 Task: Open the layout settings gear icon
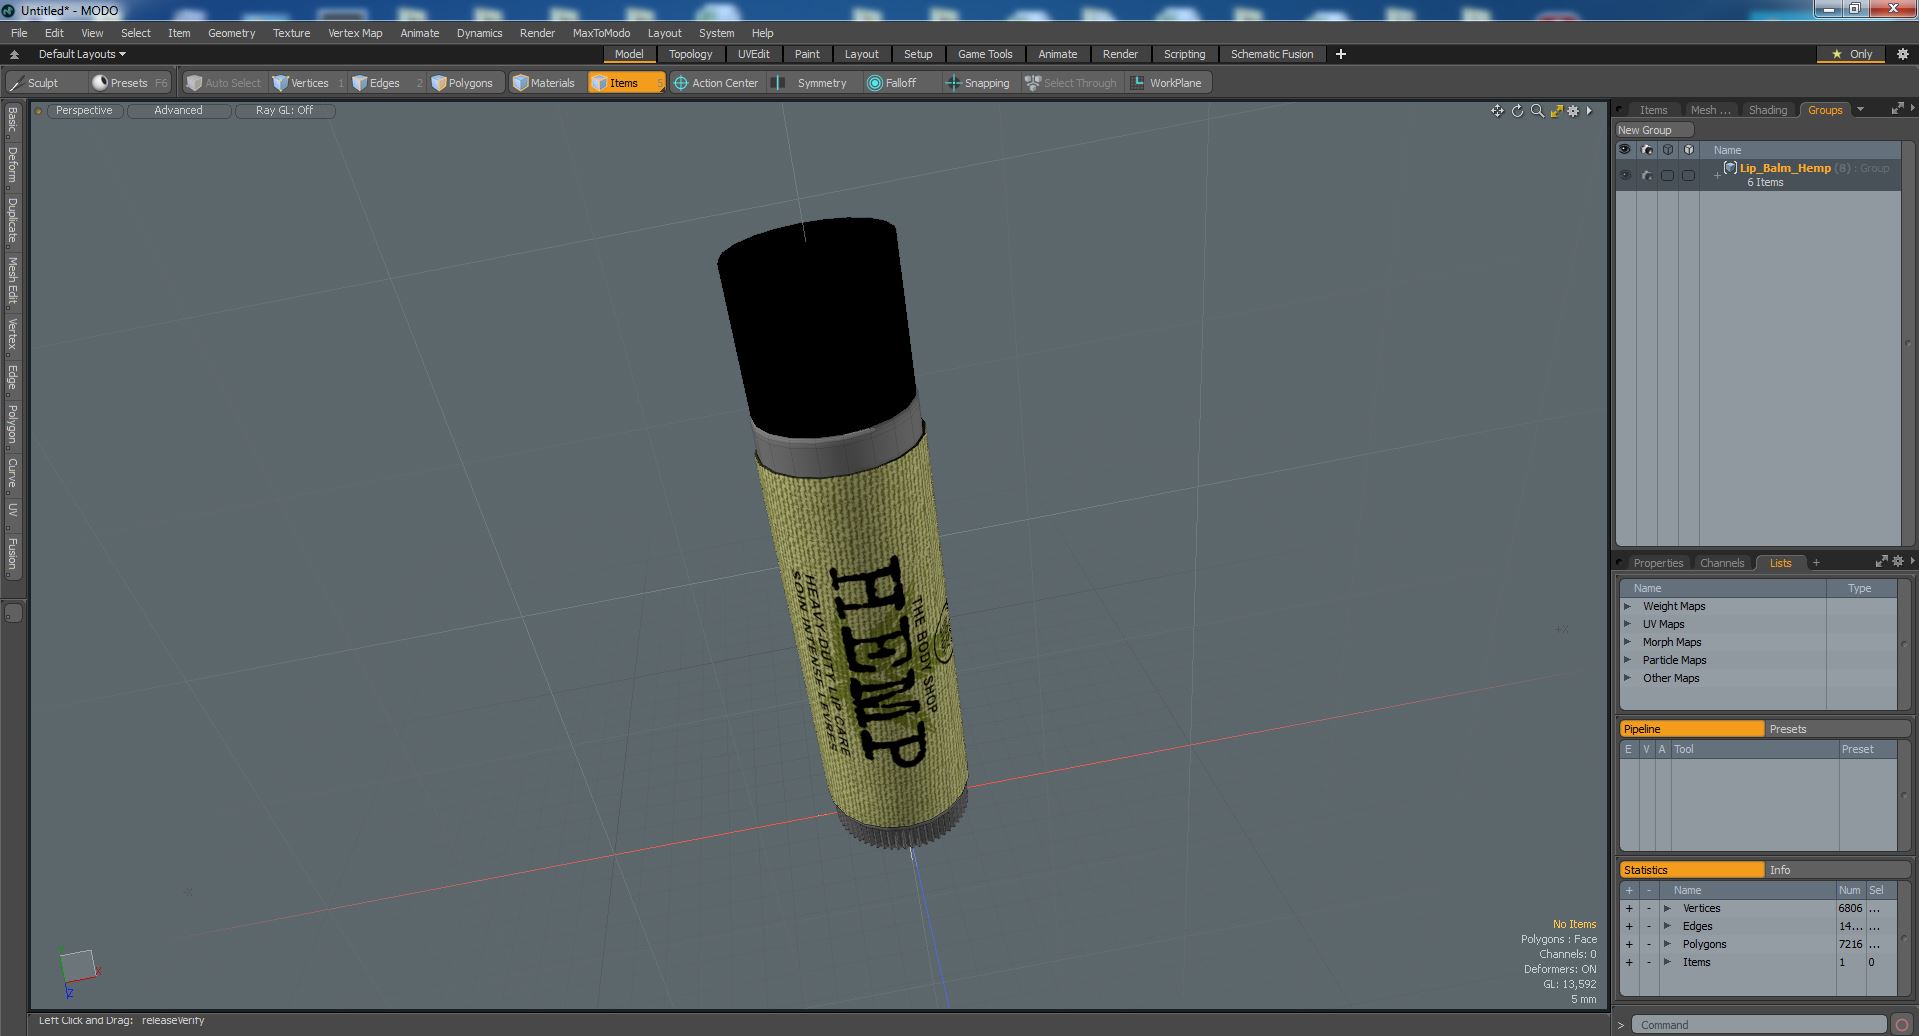tap(1902, 54)
